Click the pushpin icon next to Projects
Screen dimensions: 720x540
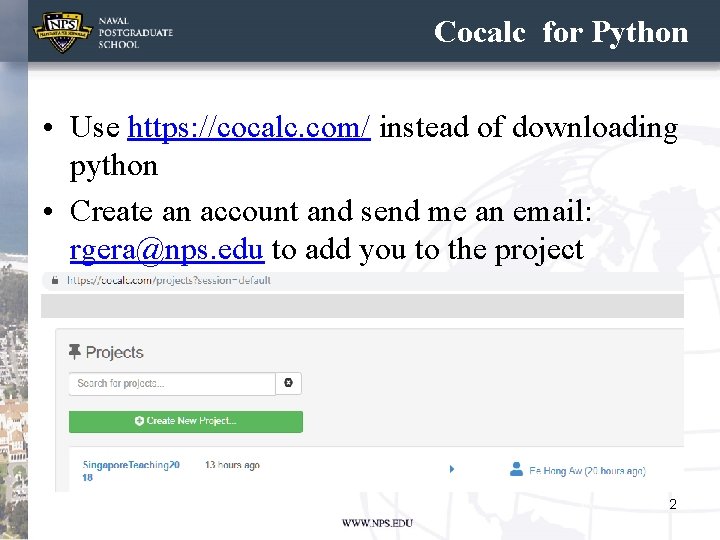pos(74,352)
